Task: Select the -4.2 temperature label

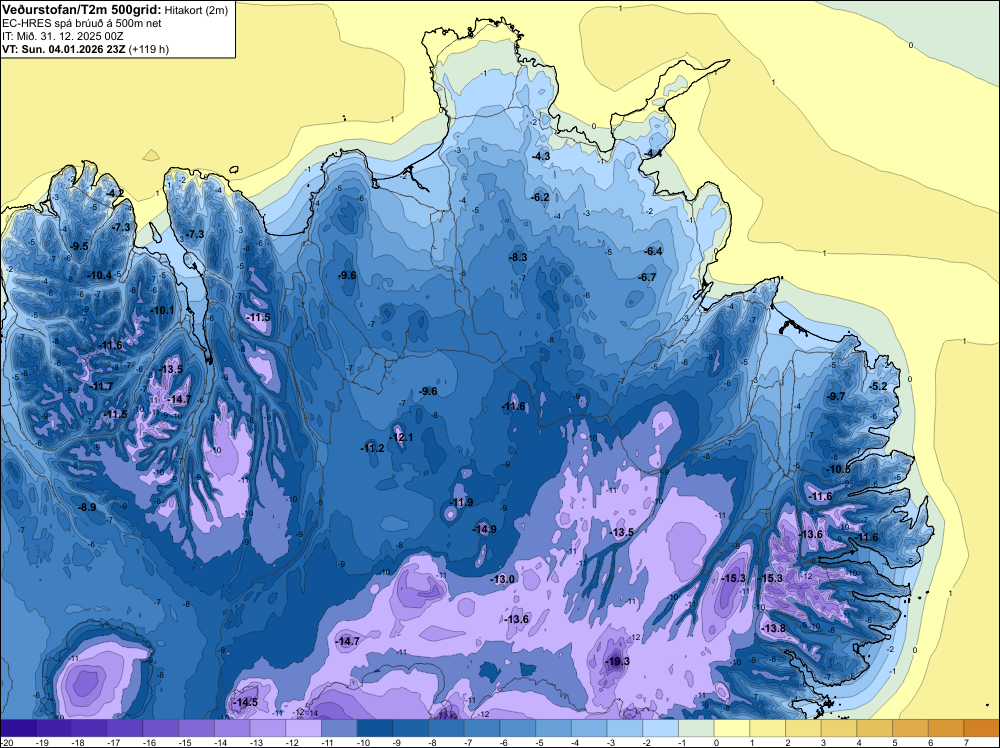Action: pyautogui.click(x=115, y=193)
